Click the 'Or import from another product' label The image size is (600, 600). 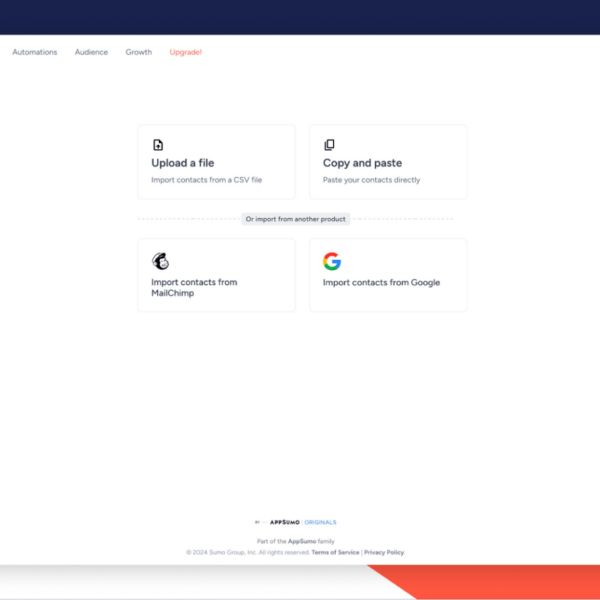[295, 219]
